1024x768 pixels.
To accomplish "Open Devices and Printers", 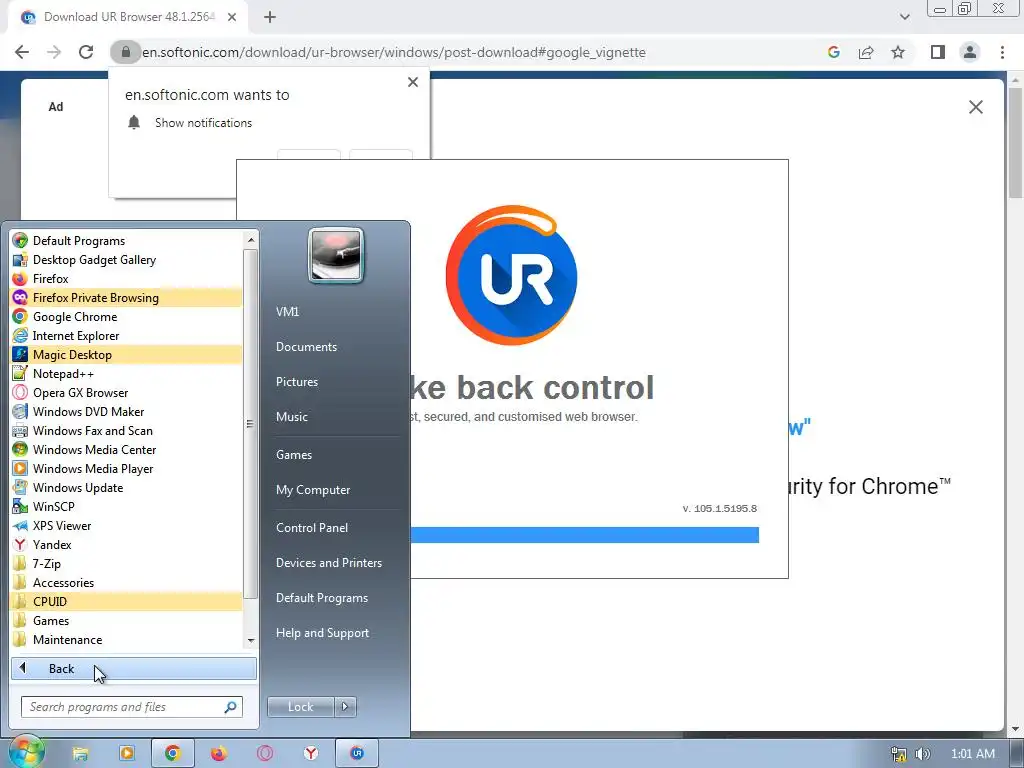I will (328, 562).
